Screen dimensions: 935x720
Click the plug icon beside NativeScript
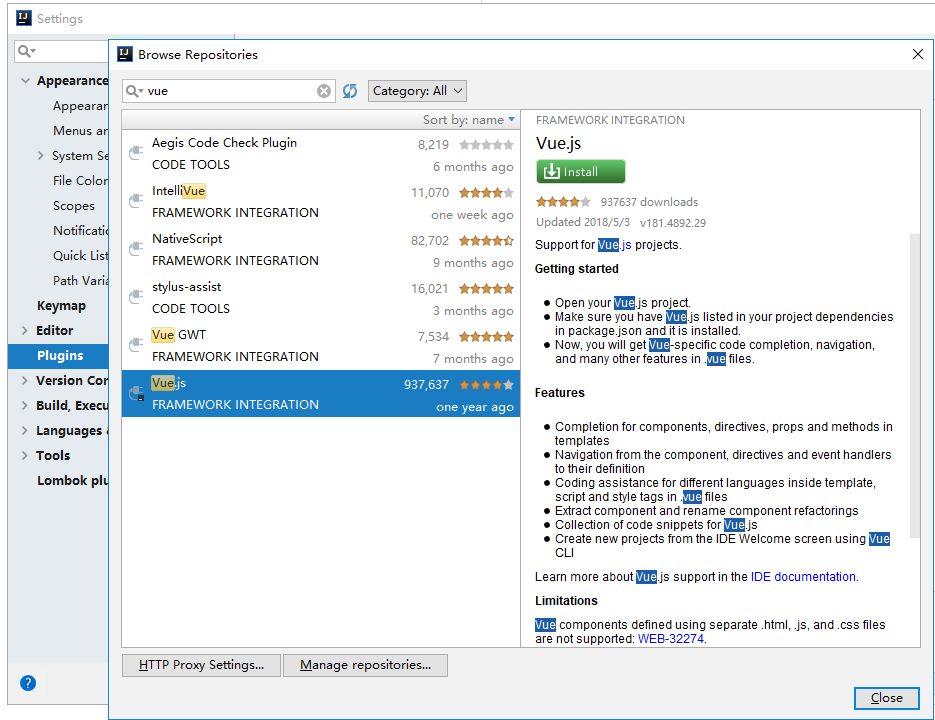click(137, 249)
